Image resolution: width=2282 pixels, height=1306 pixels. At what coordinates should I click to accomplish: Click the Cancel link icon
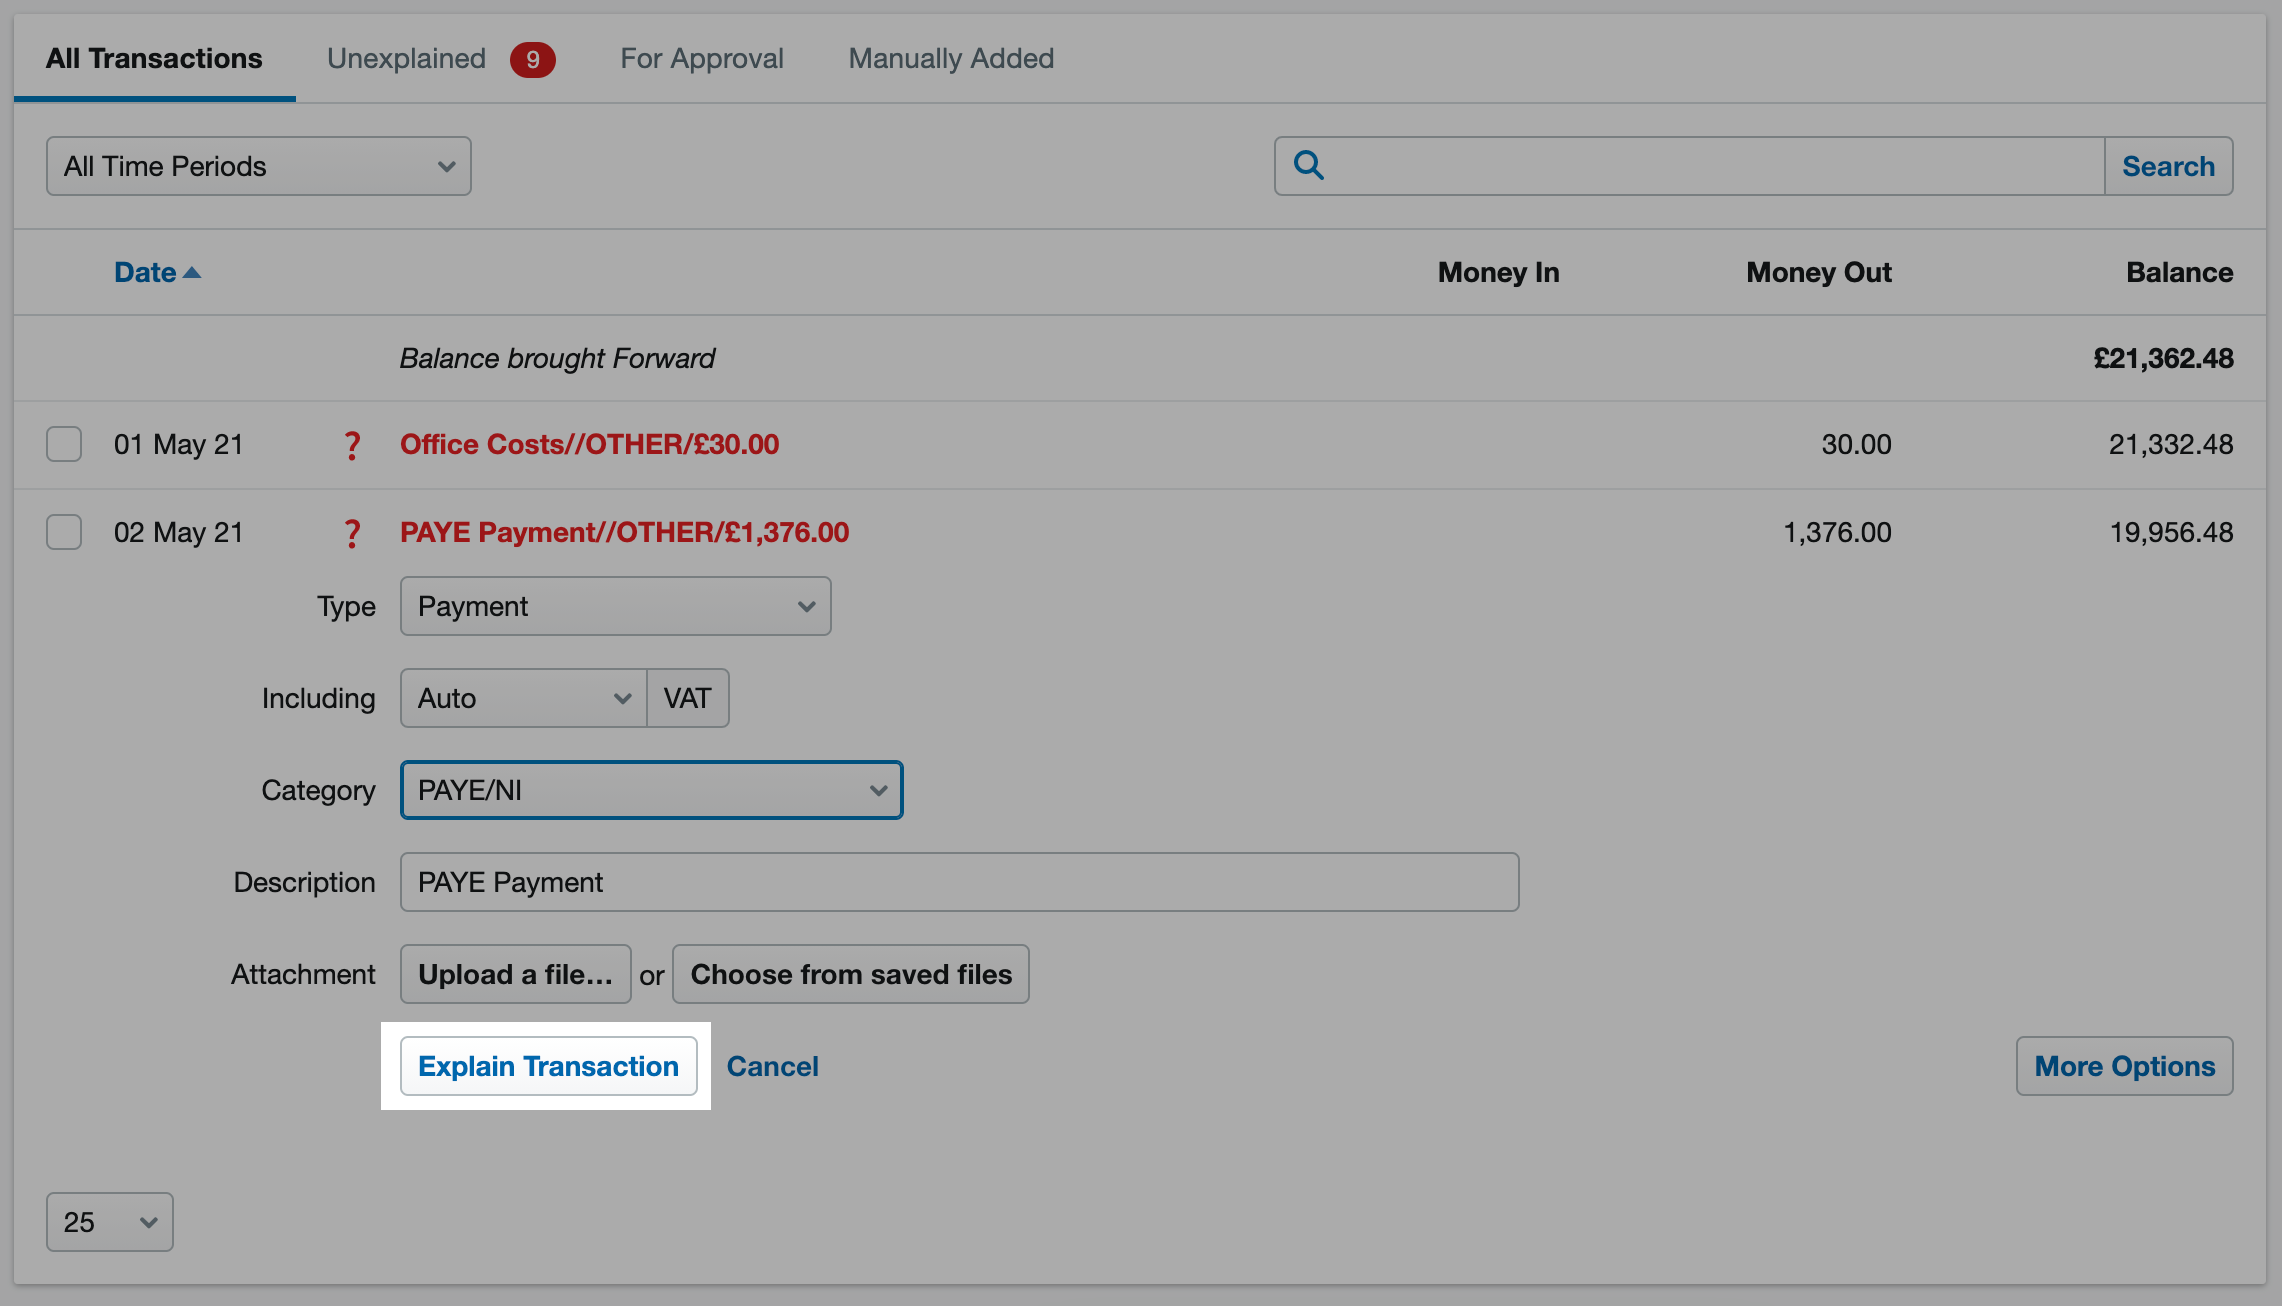tap(773, 1066)
